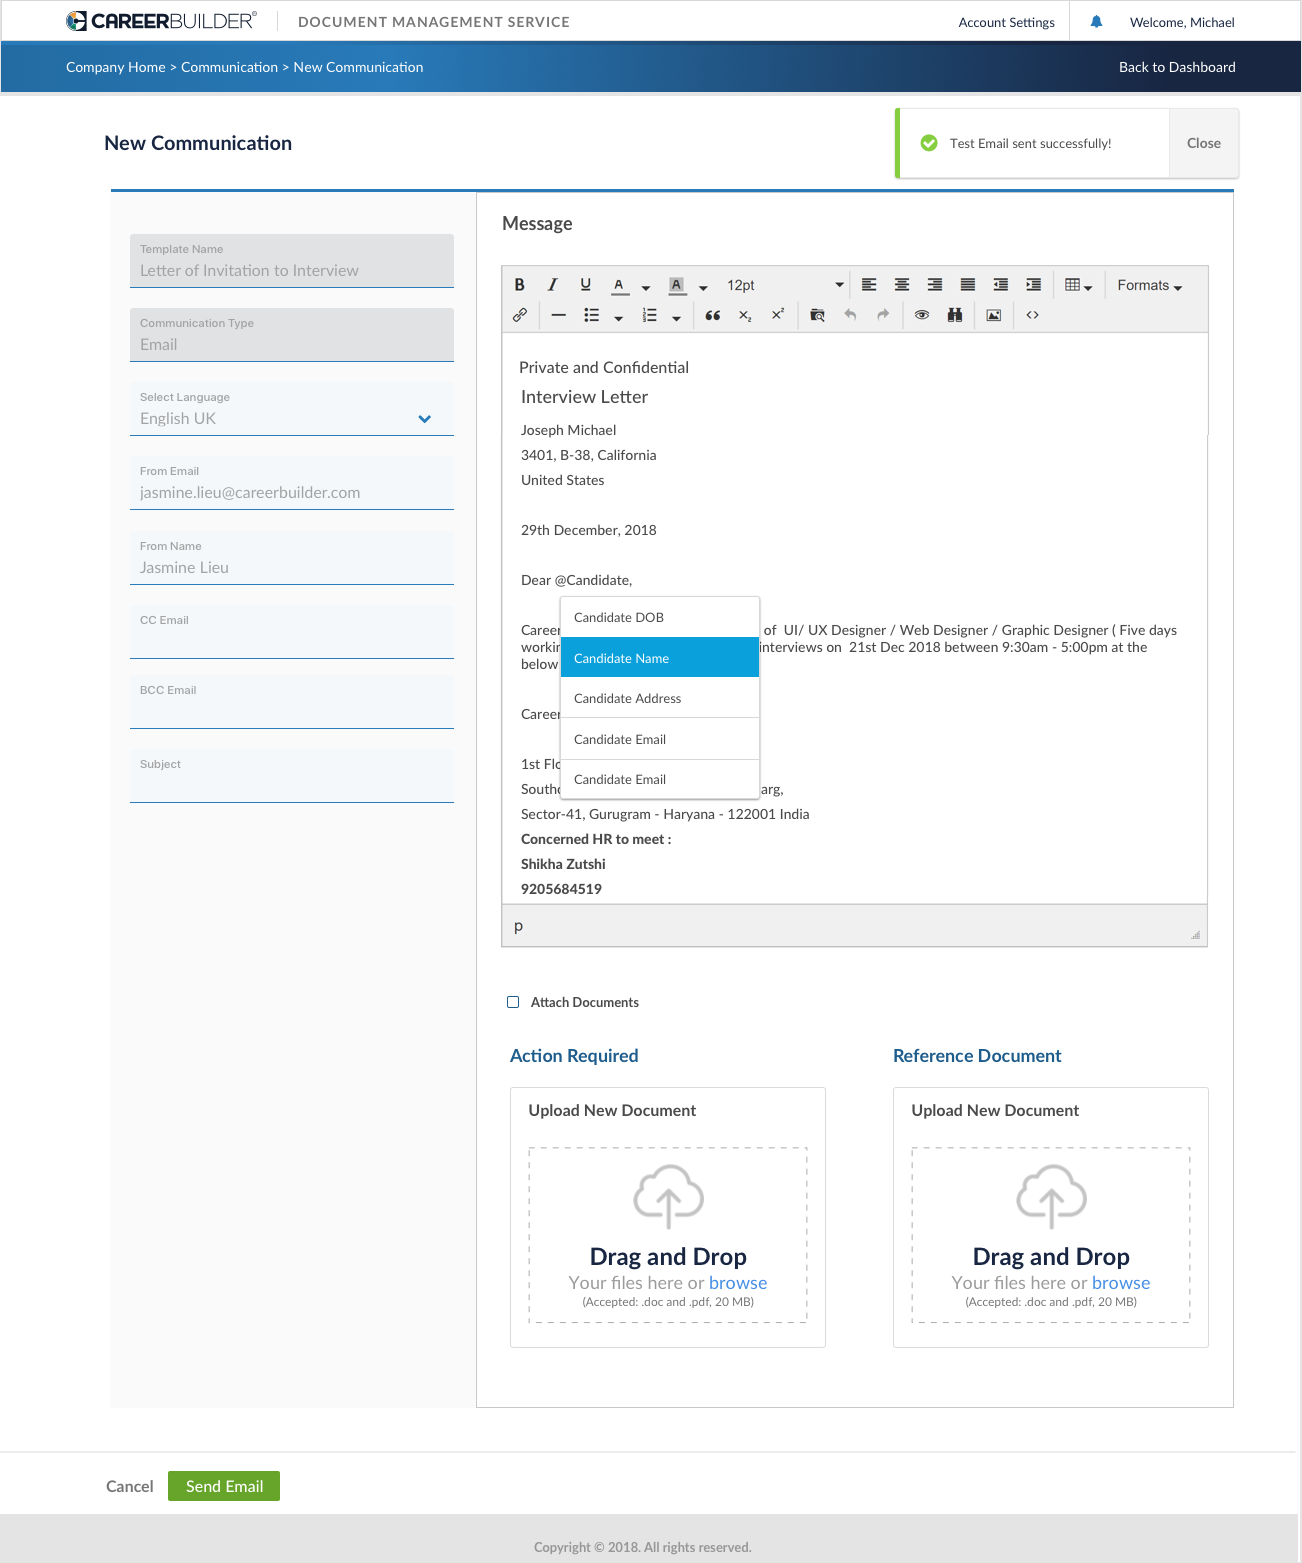Choose Candidate Name from suggestion menu
The width and height of the screenshot is (1302, 1563).
click(x=660, y=658)
